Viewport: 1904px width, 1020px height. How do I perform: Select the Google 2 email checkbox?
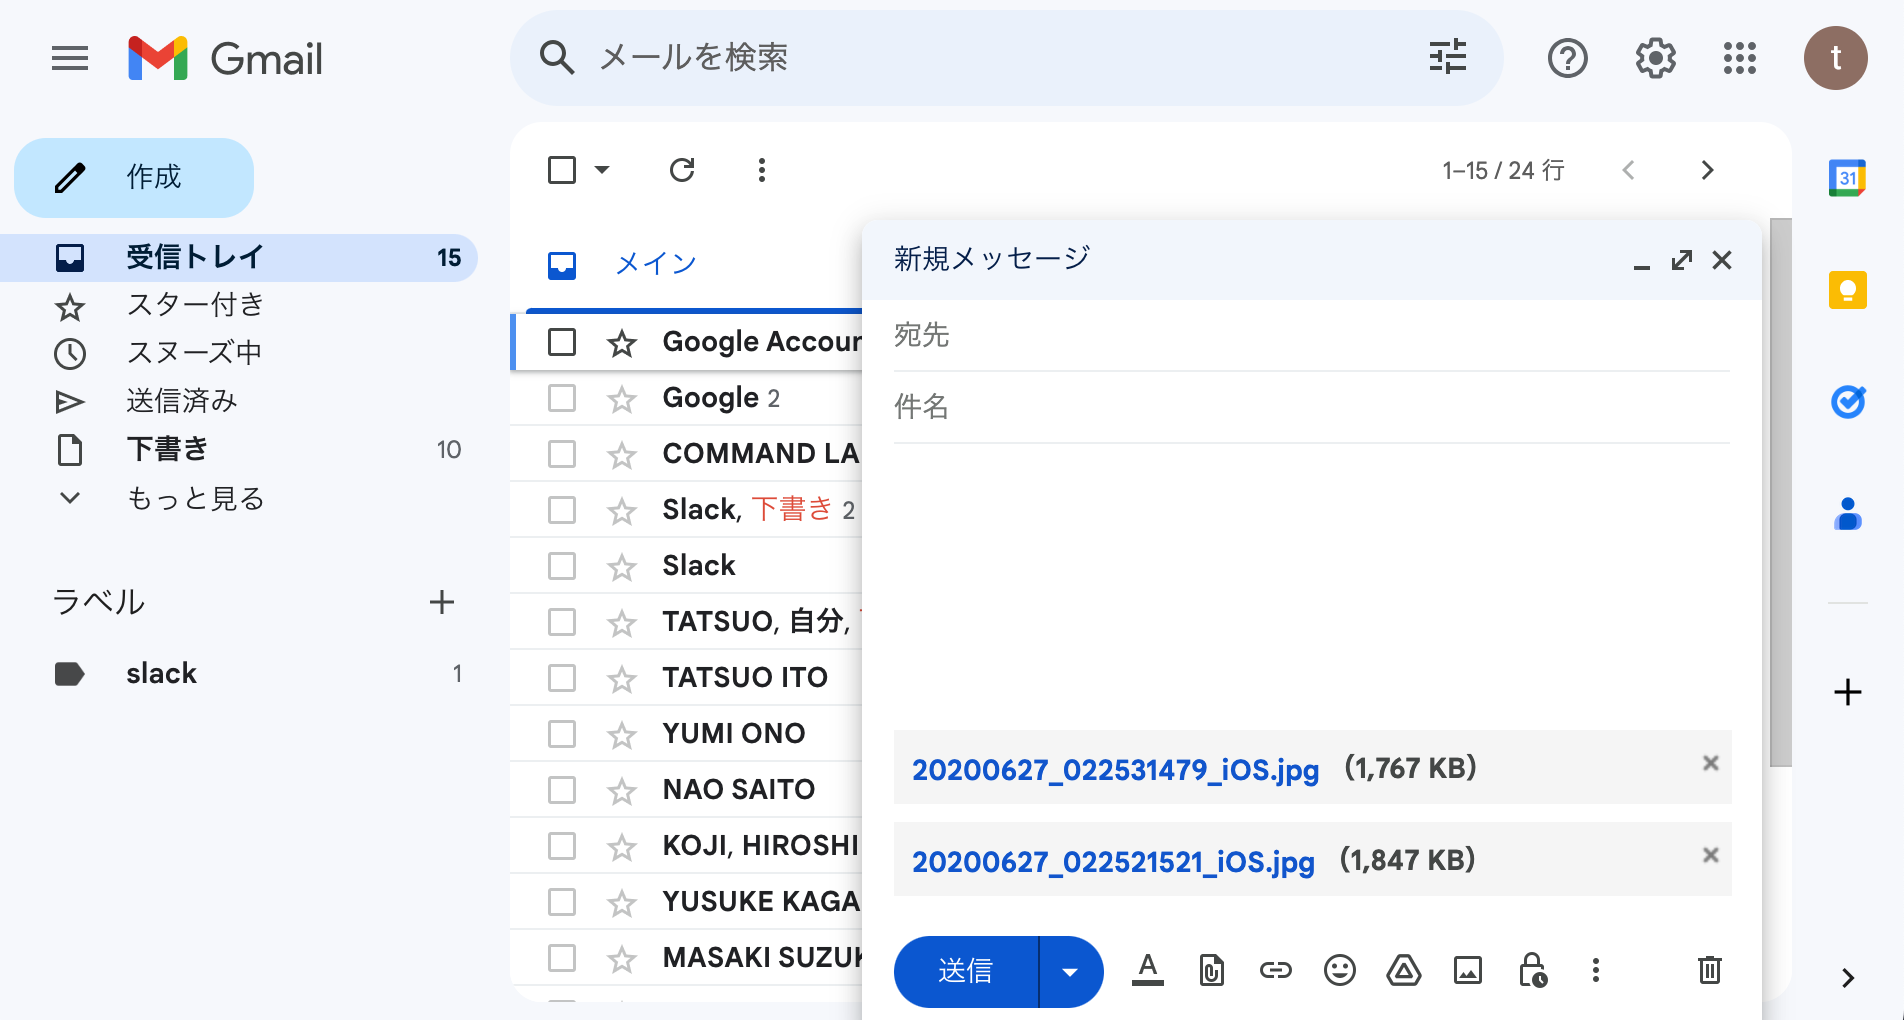pos(562,398)
